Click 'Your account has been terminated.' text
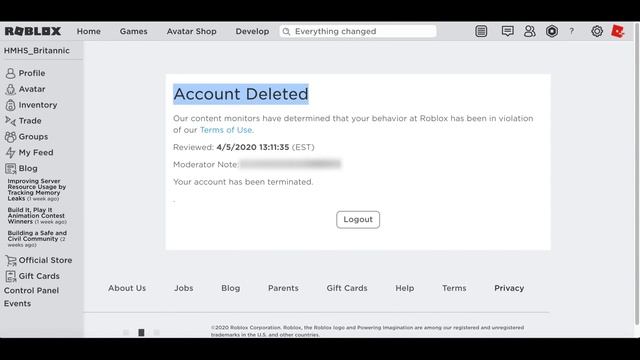Image resolution: width=640 pixels, height=360 pixels. tap(243, 182)
